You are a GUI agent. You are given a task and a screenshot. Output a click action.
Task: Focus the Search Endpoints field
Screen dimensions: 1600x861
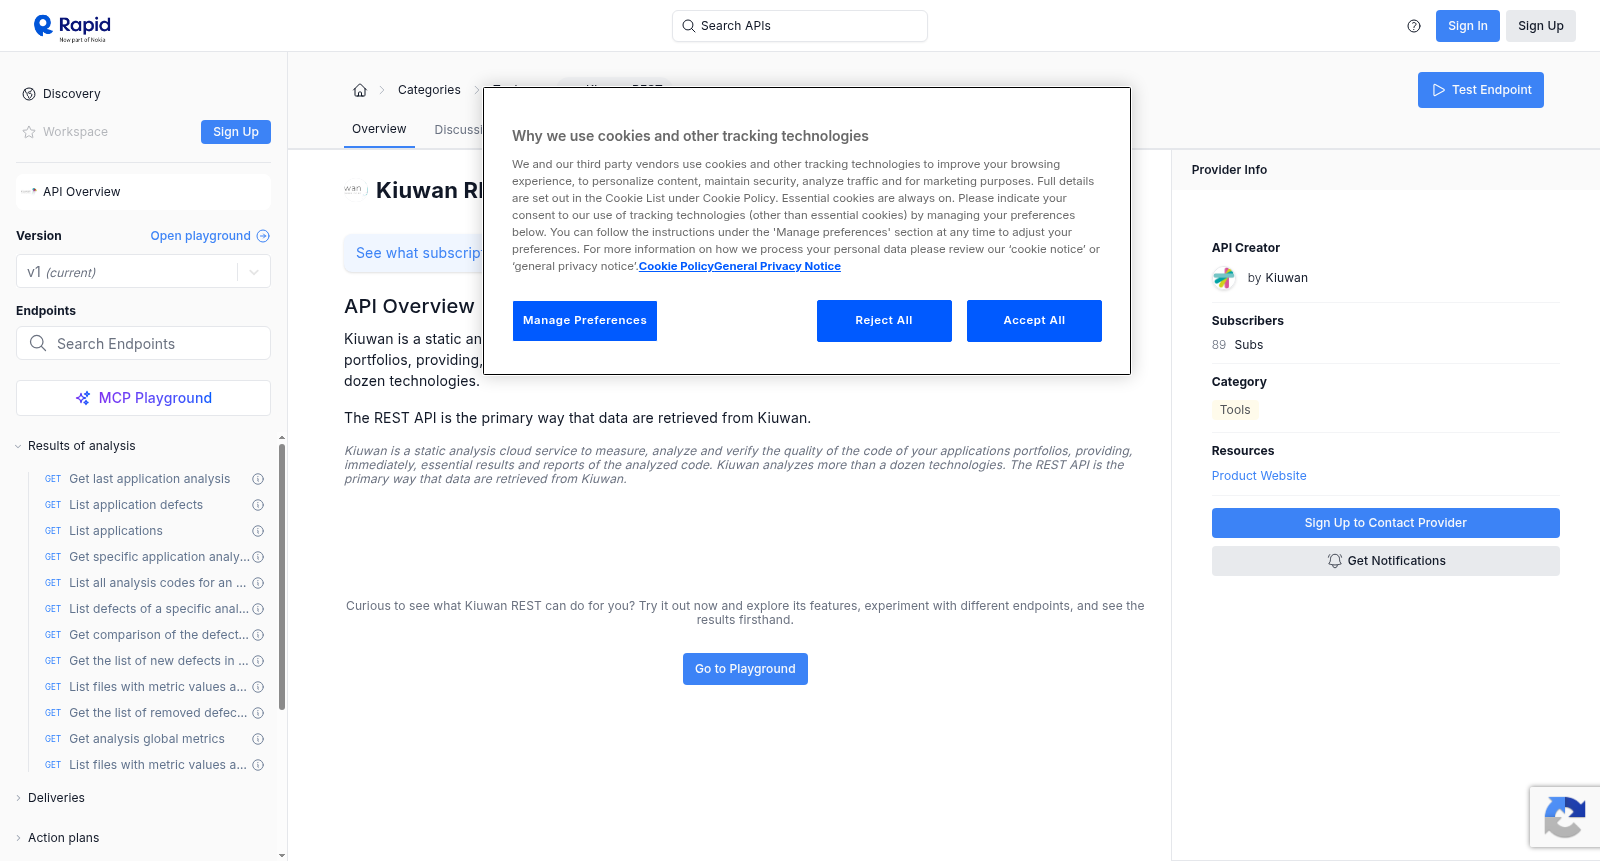tap(143, 343)
